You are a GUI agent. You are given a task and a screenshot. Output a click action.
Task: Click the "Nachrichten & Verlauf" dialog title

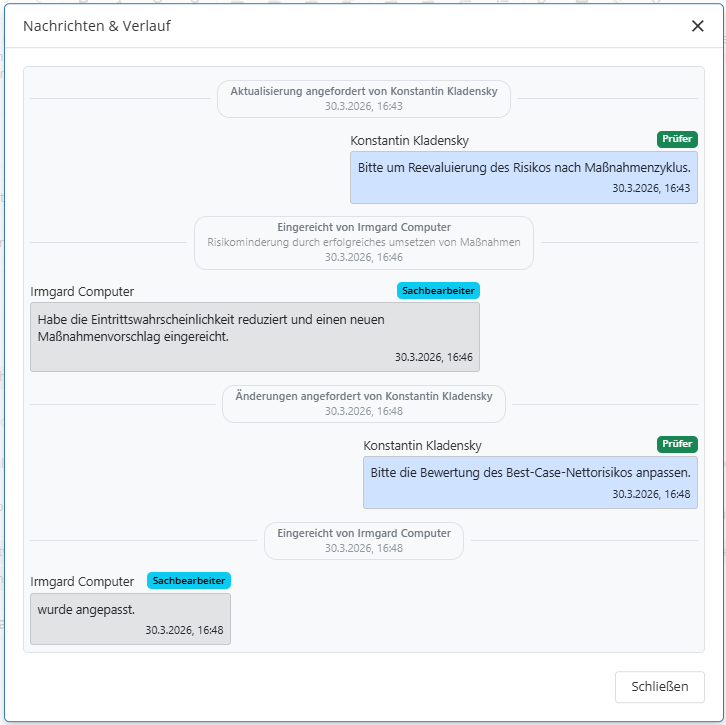[97, 26]
